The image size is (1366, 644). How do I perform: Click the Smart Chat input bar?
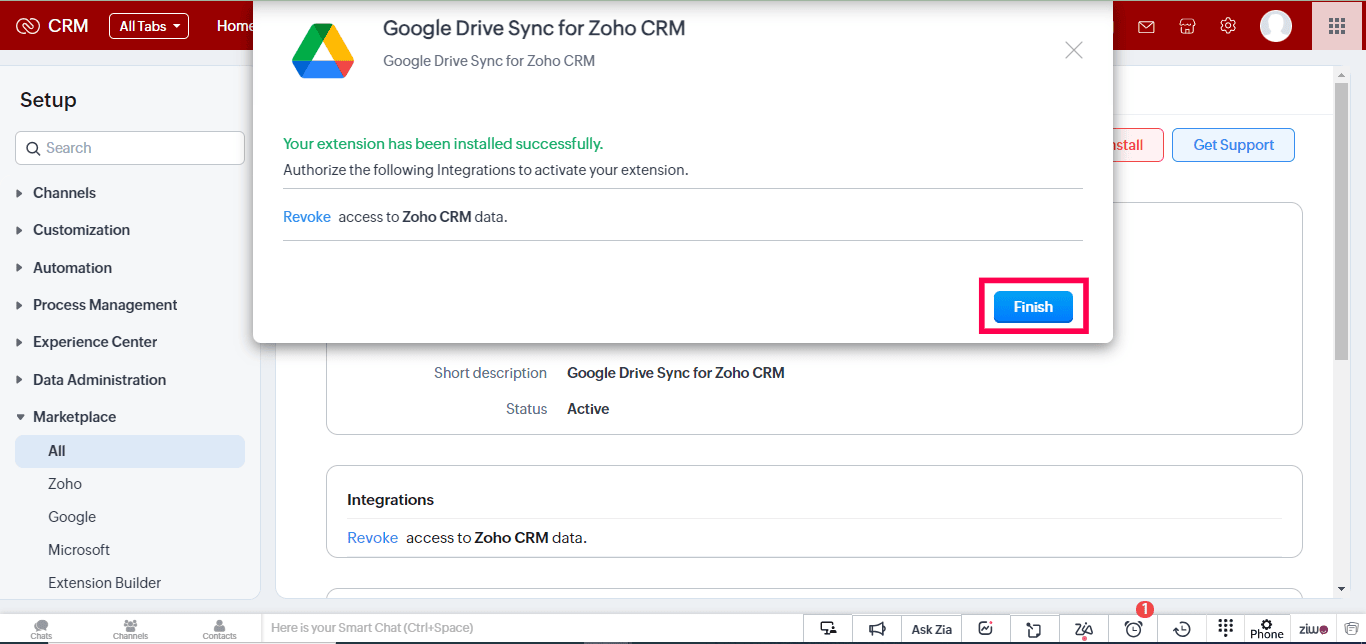pyautogui.click(x=532, y=628)
